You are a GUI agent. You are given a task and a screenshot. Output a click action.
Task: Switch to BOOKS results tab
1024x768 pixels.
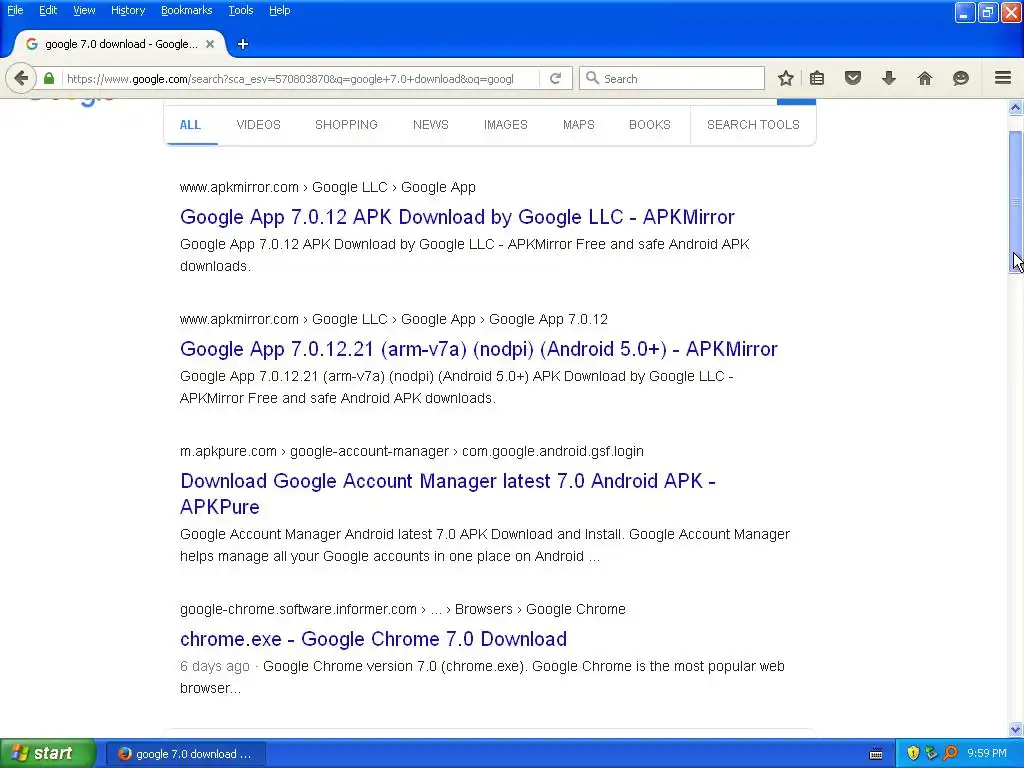[x=650, y=125]
